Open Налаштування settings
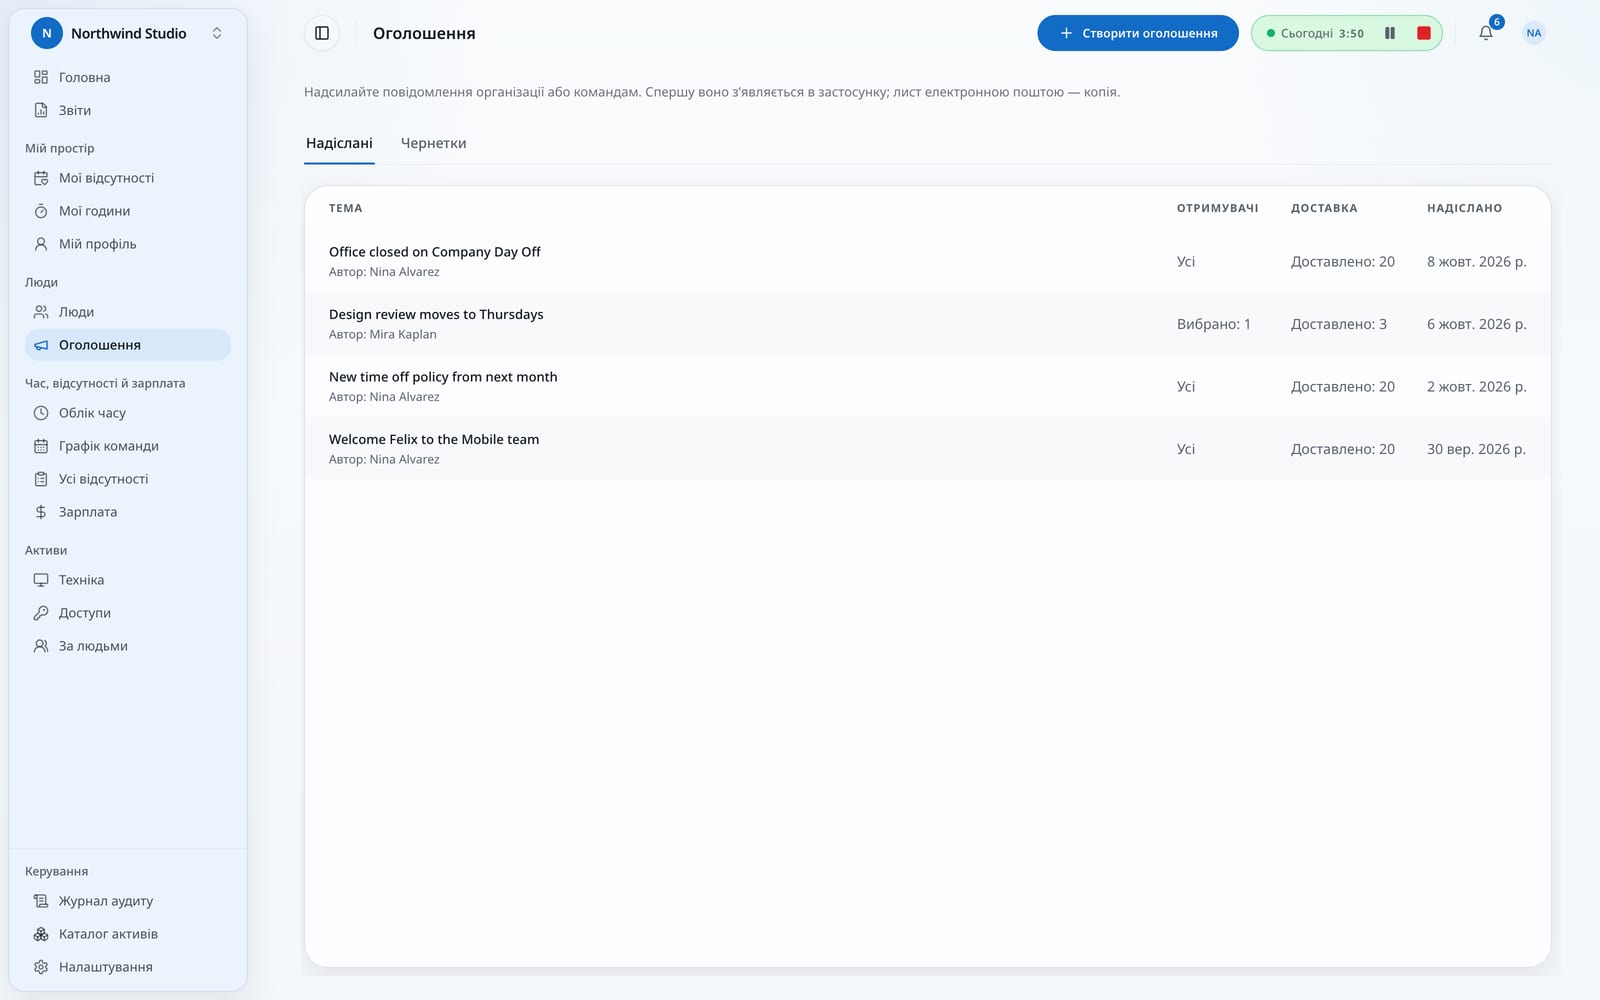This screenshot has width=1600, height=1000. click(128, 967)
